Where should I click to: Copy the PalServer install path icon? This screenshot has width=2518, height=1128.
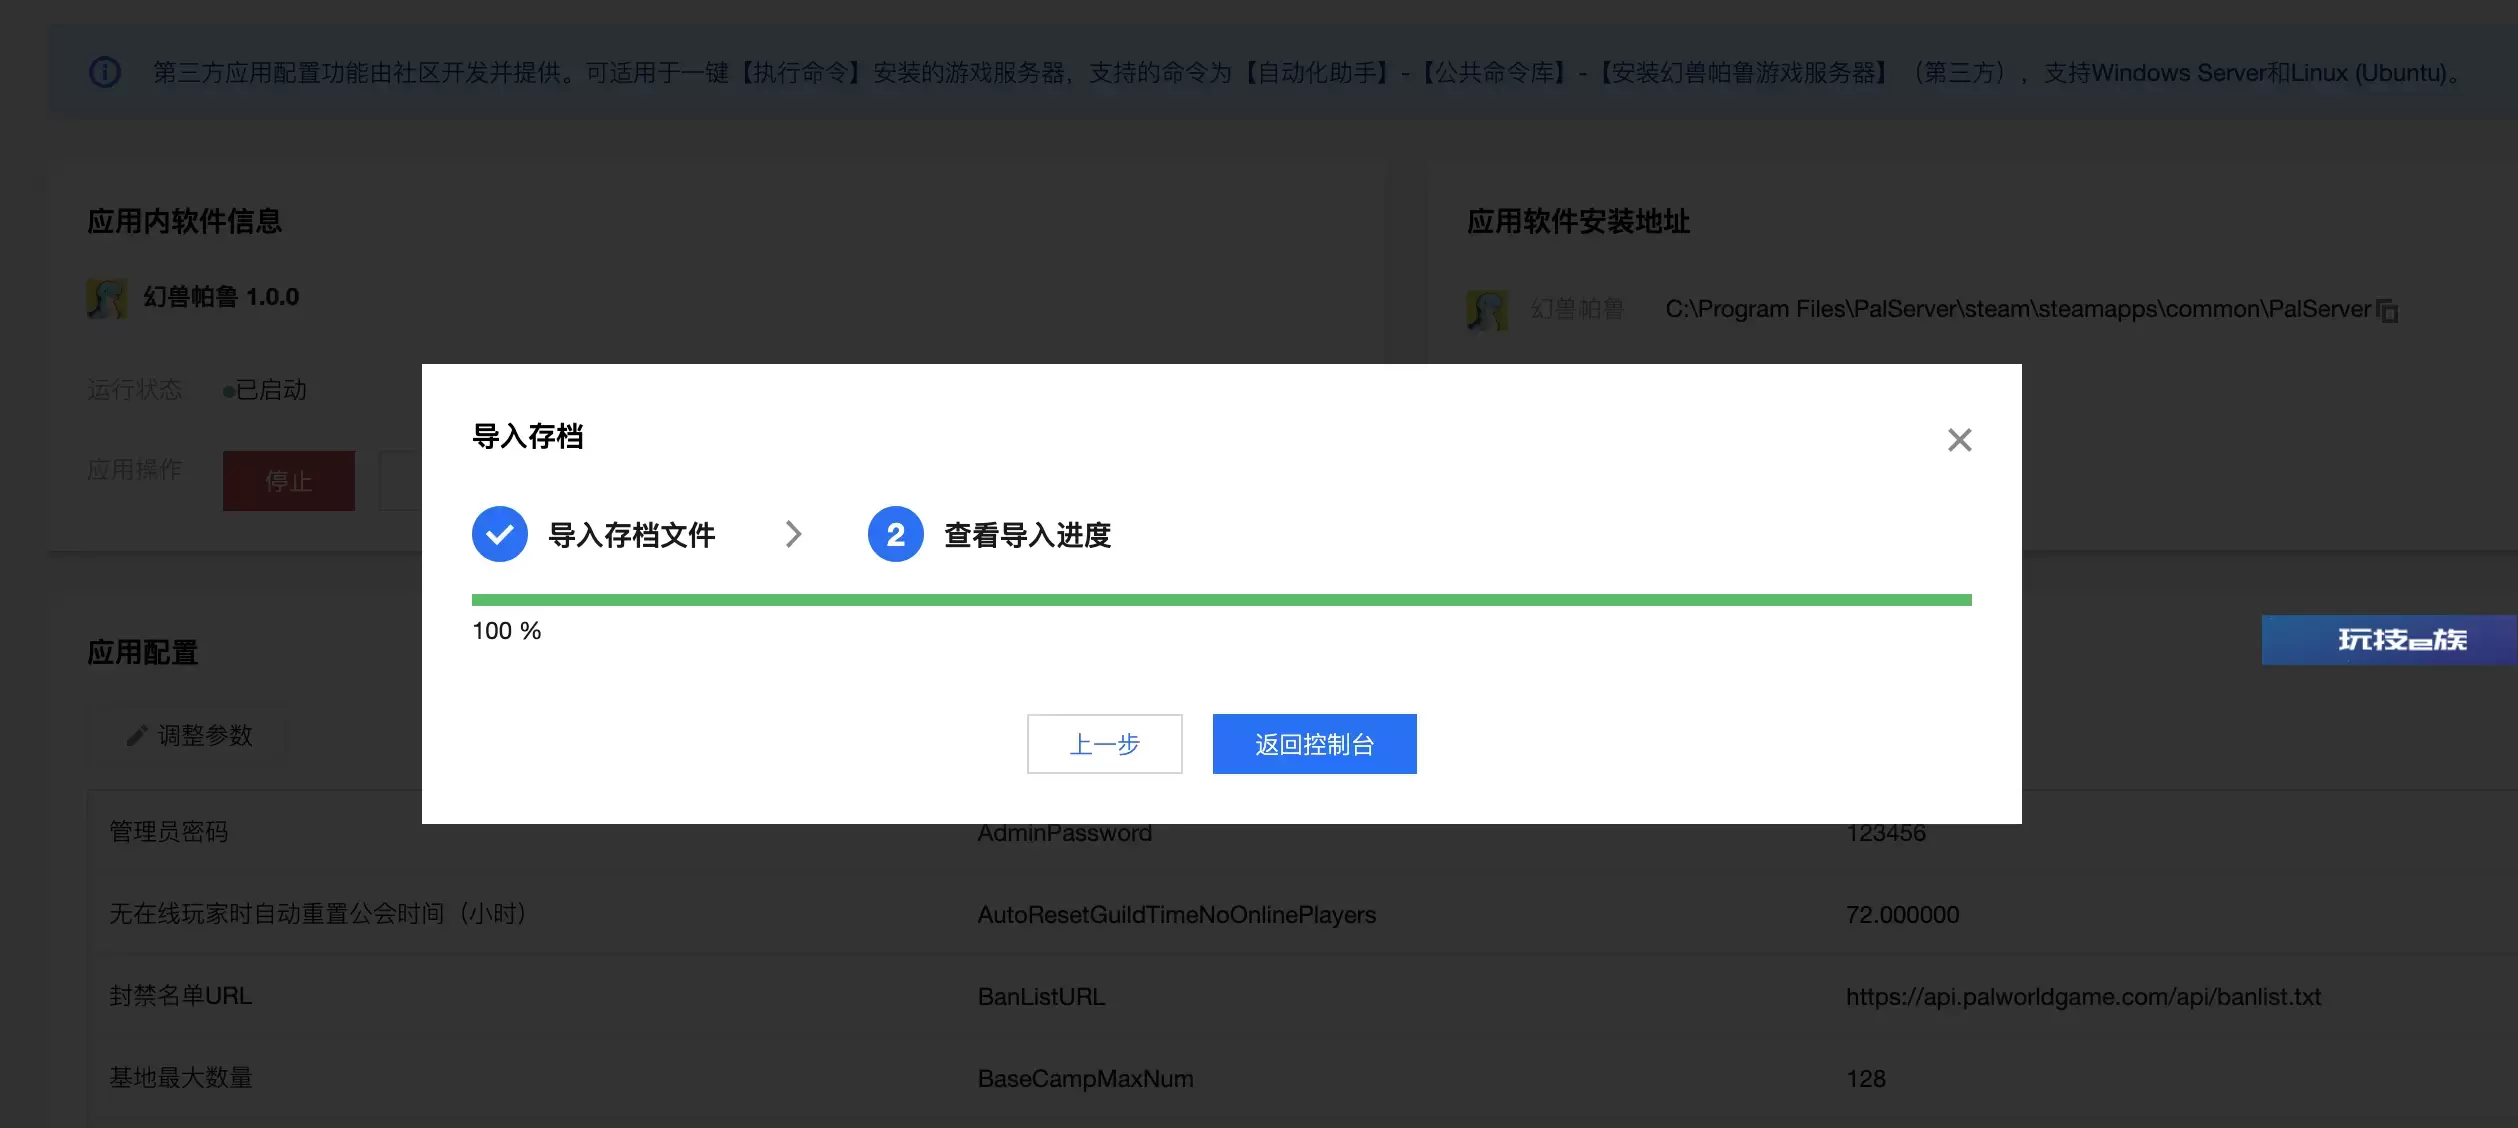click(x=2387, y=311)
